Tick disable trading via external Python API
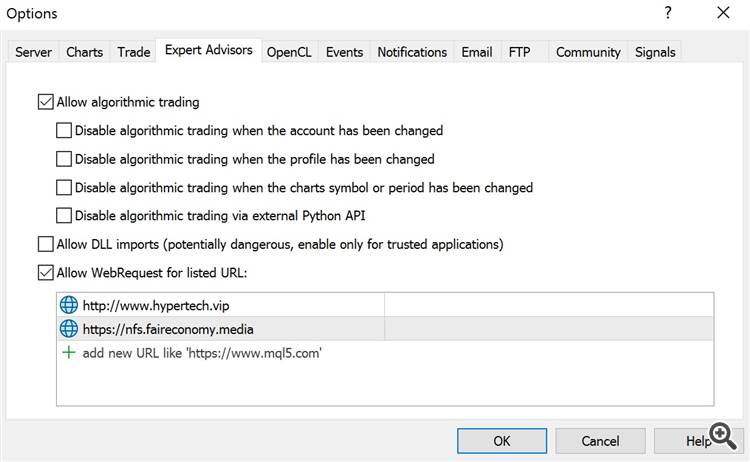Screen dimensions: 750x462 coord(64,215)
